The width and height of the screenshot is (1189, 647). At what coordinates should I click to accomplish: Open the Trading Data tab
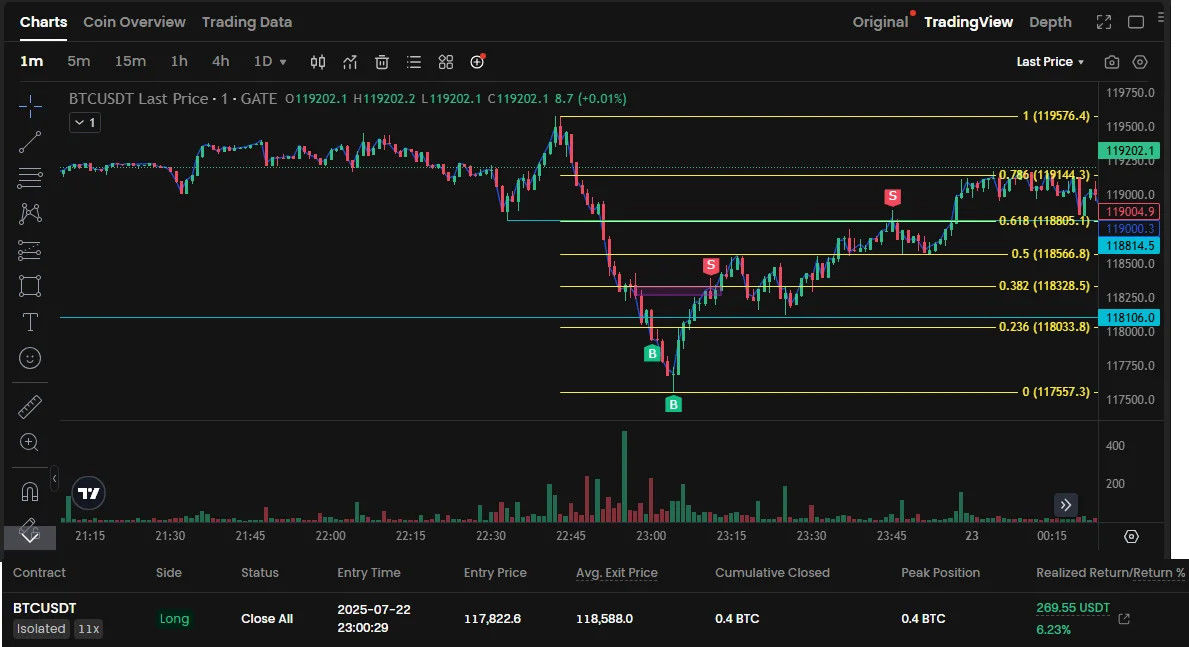coord(246,22)
